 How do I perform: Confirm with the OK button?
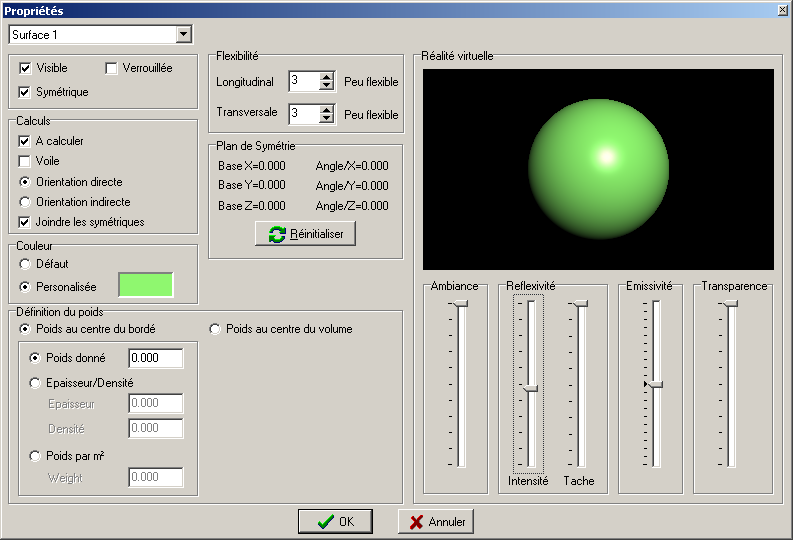coord(335,521)
